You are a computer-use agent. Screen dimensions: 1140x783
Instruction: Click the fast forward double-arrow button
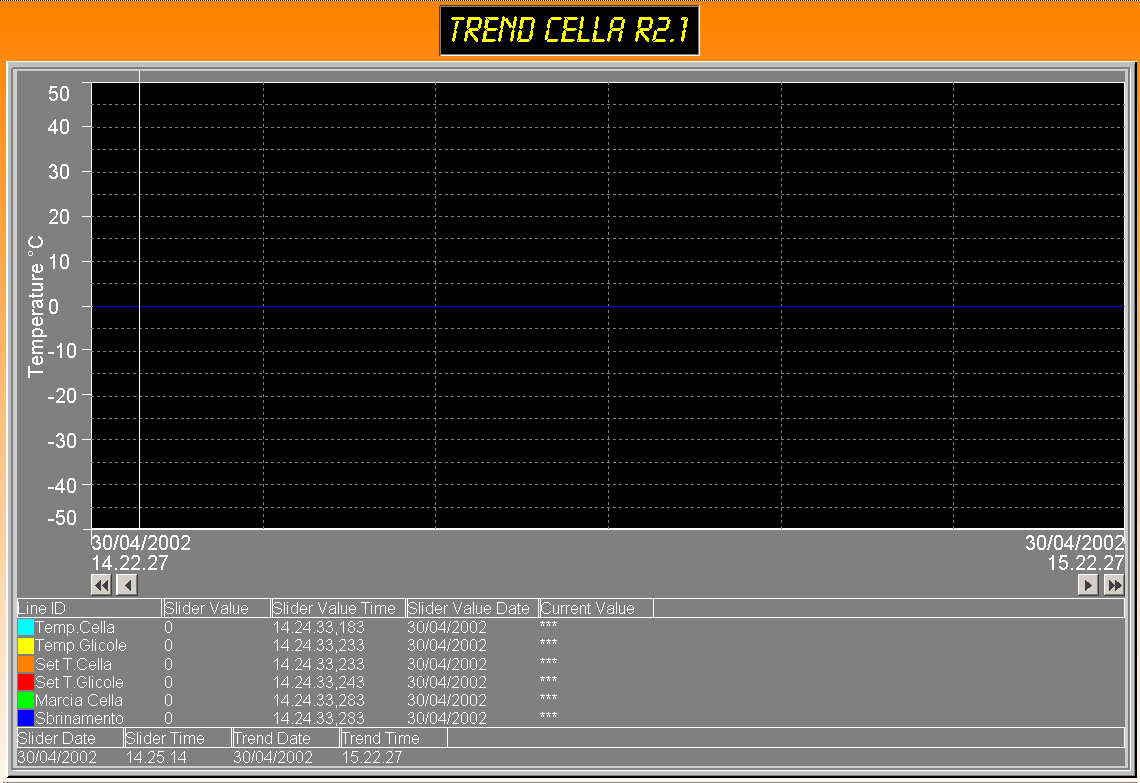tap(1114, 585)
